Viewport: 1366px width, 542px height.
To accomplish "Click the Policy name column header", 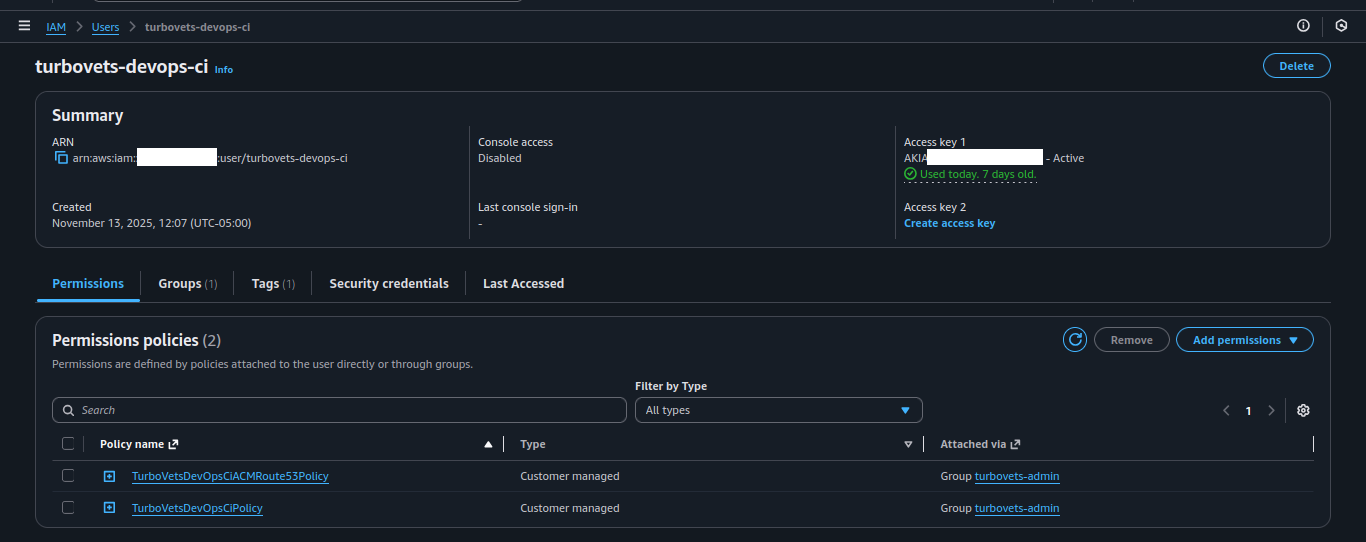I will 132,444.
